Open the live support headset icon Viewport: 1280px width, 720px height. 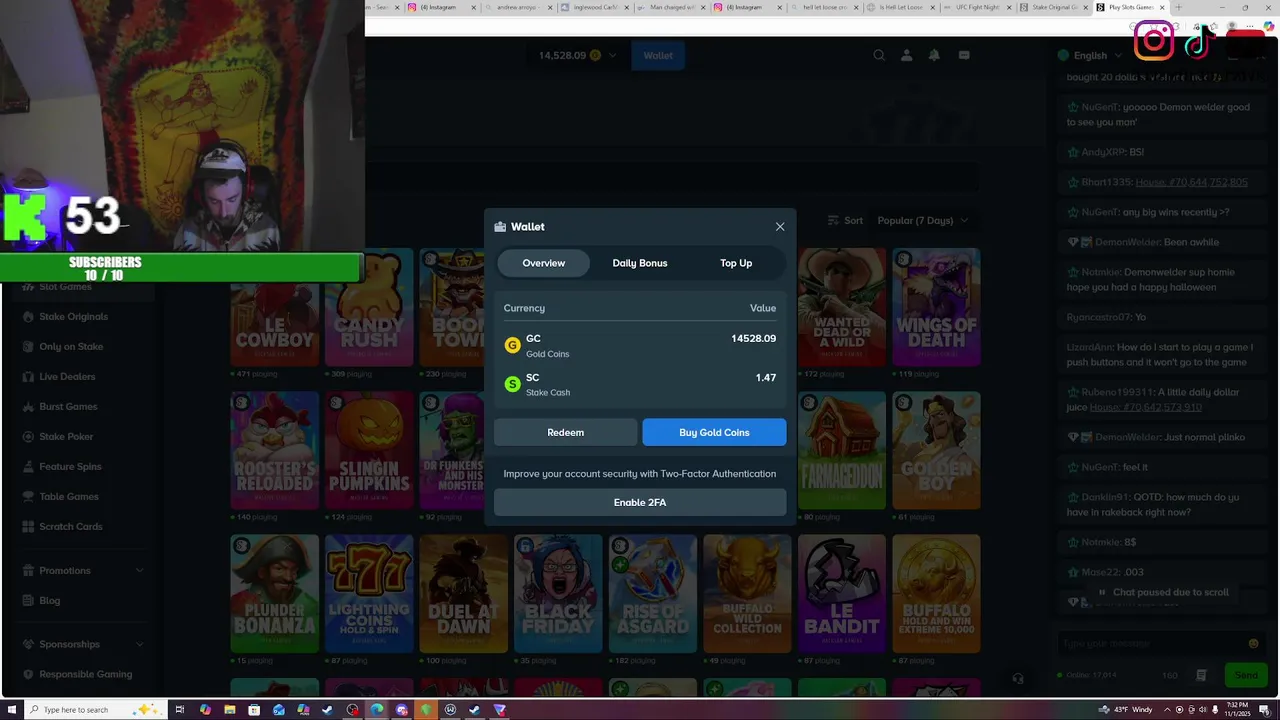[1018, 678]
